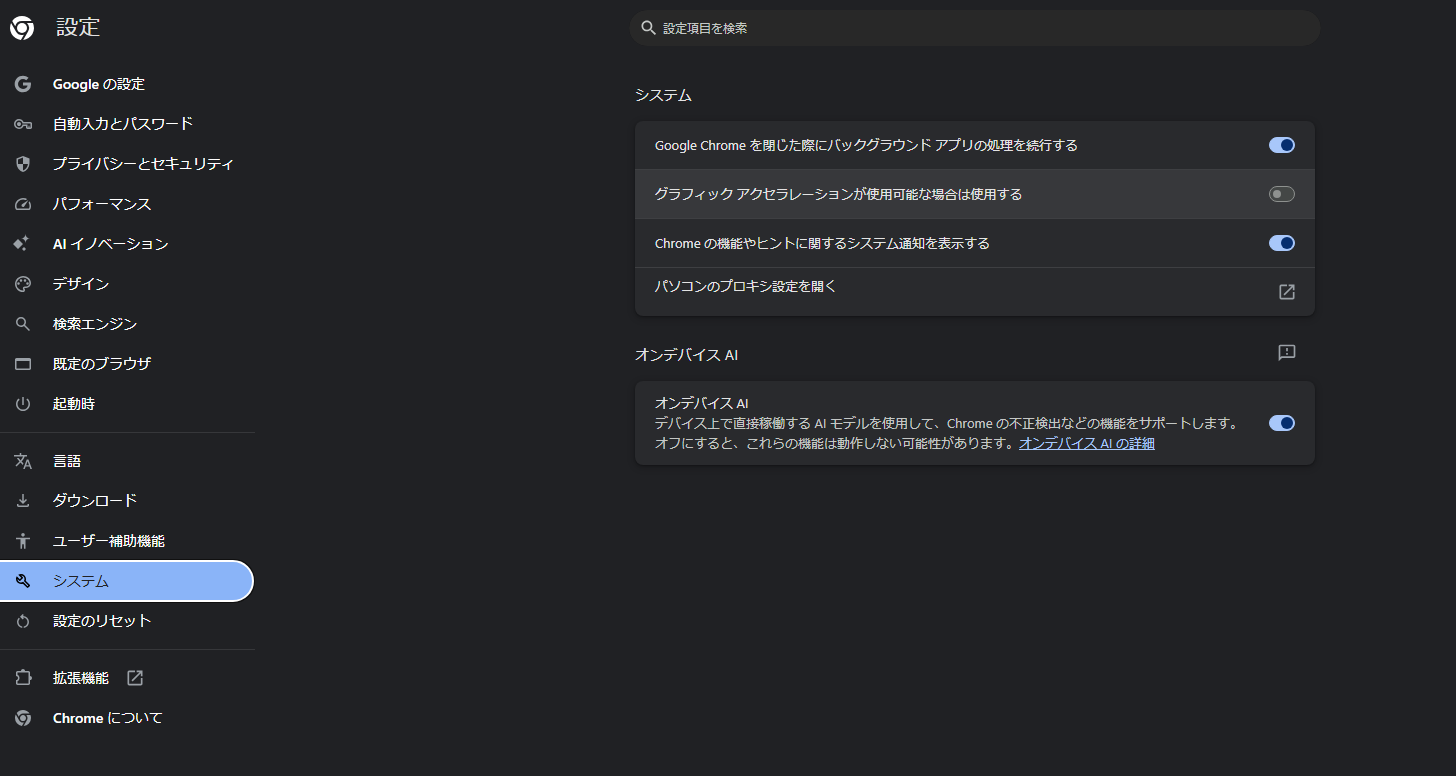Click the オンデバイス AI の詳細 link
Screen dimensions: 1456x776
[1087, 443]
